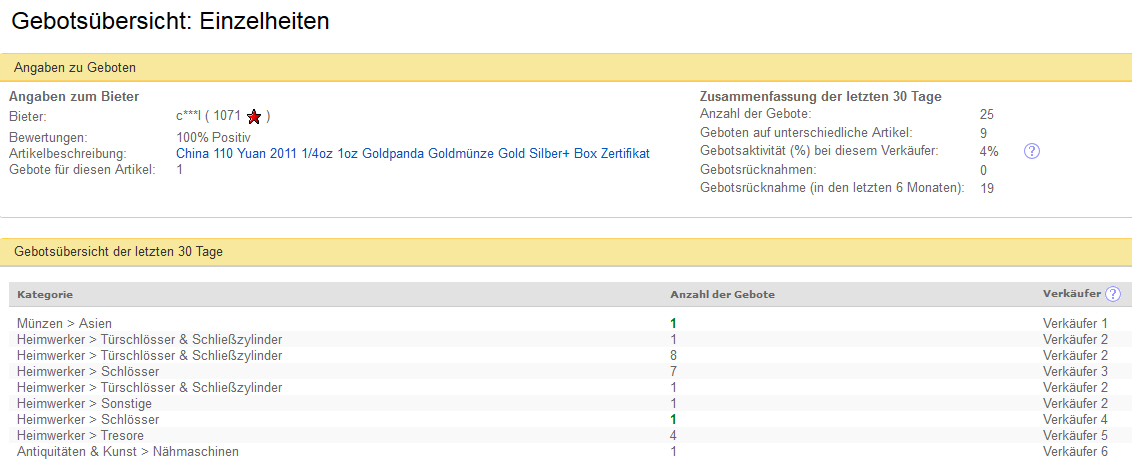
Task: Click the red feedback star icon
Action: [x=254, y=116]
